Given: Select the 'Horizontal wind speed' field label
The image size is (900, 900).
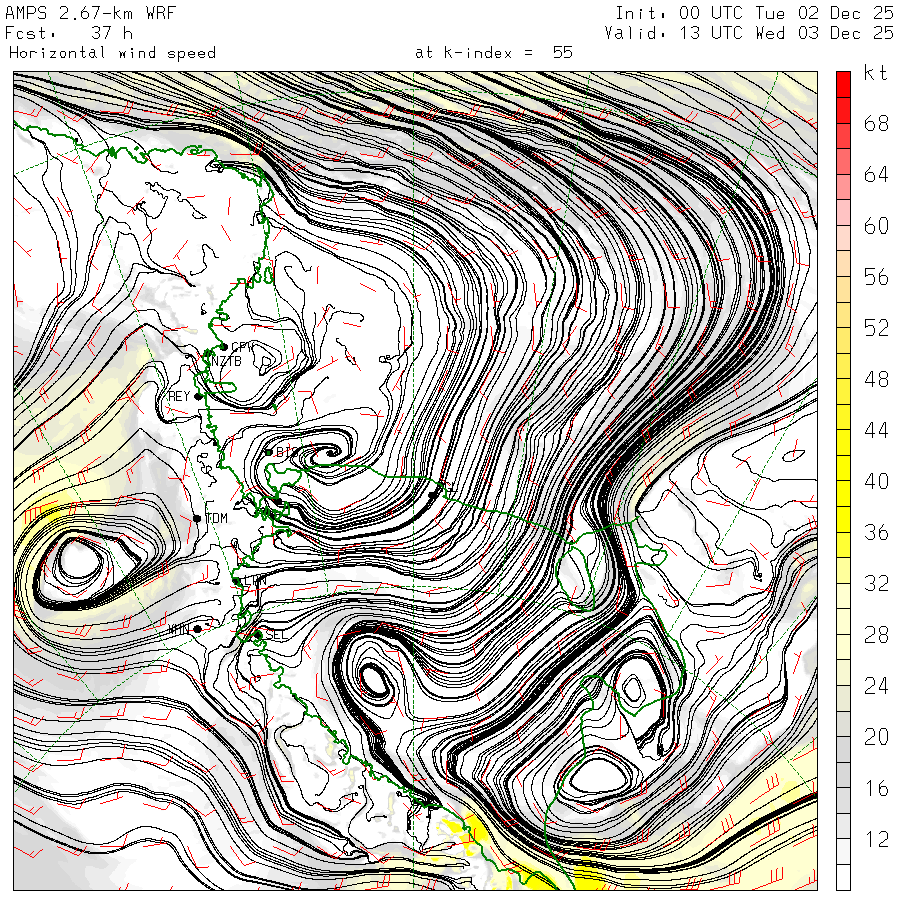Looking at the screenshot, I should pos(112,53).
